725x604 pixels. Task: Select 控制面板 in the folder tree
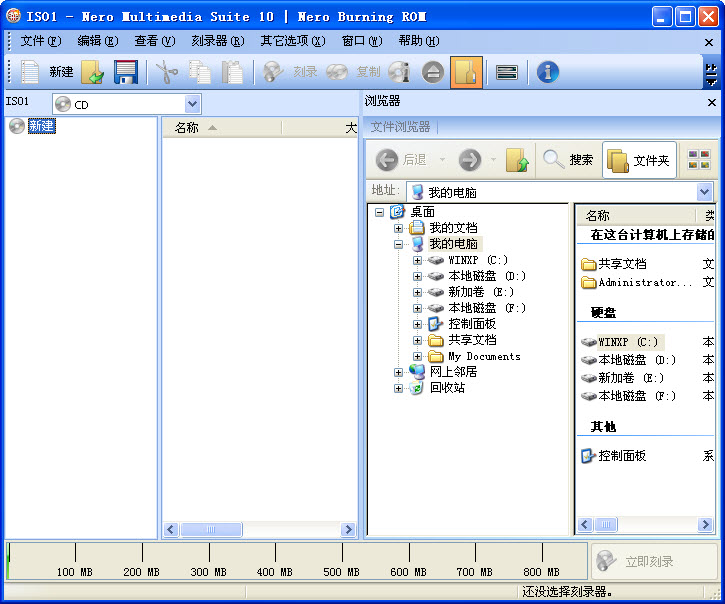pyautogui.click(x=472, y=324)
